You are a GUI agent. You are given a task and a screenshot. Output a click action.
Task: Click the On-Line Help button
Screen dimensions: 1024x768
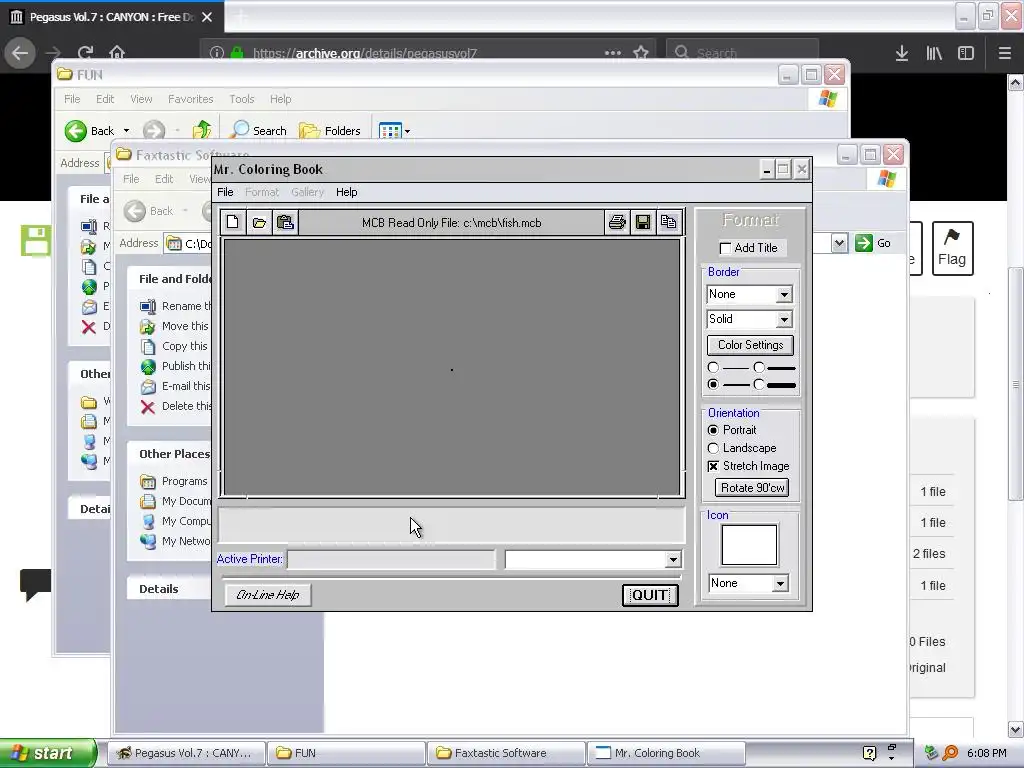pos(268,595)
